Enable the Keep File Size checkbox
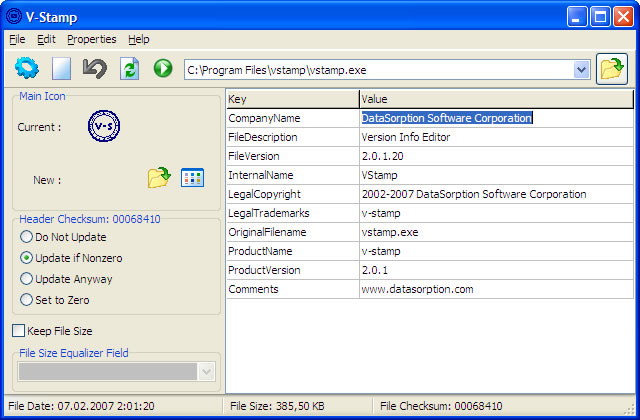640x420 pixels. click(19, 331)
